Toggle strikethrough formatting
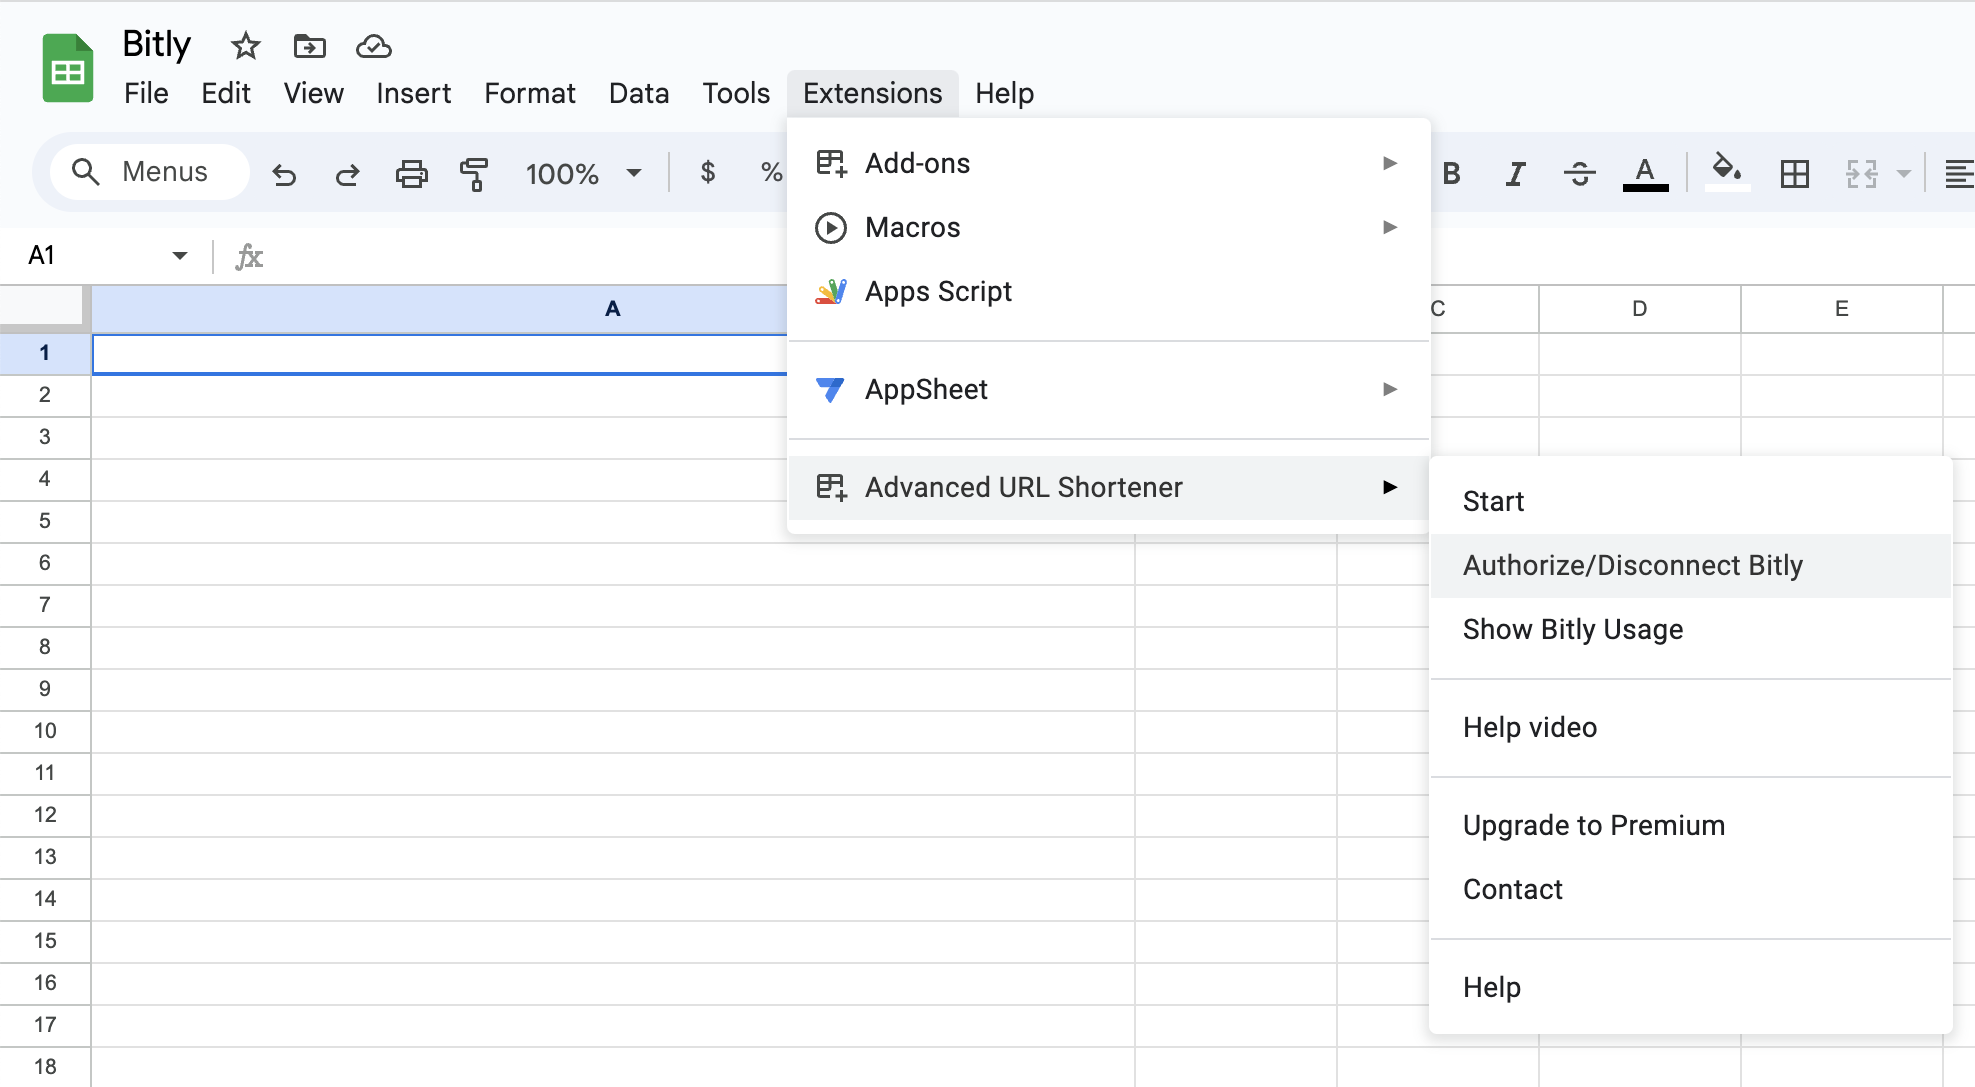Viewport: 1975px width, 1087px height. 1579,174
